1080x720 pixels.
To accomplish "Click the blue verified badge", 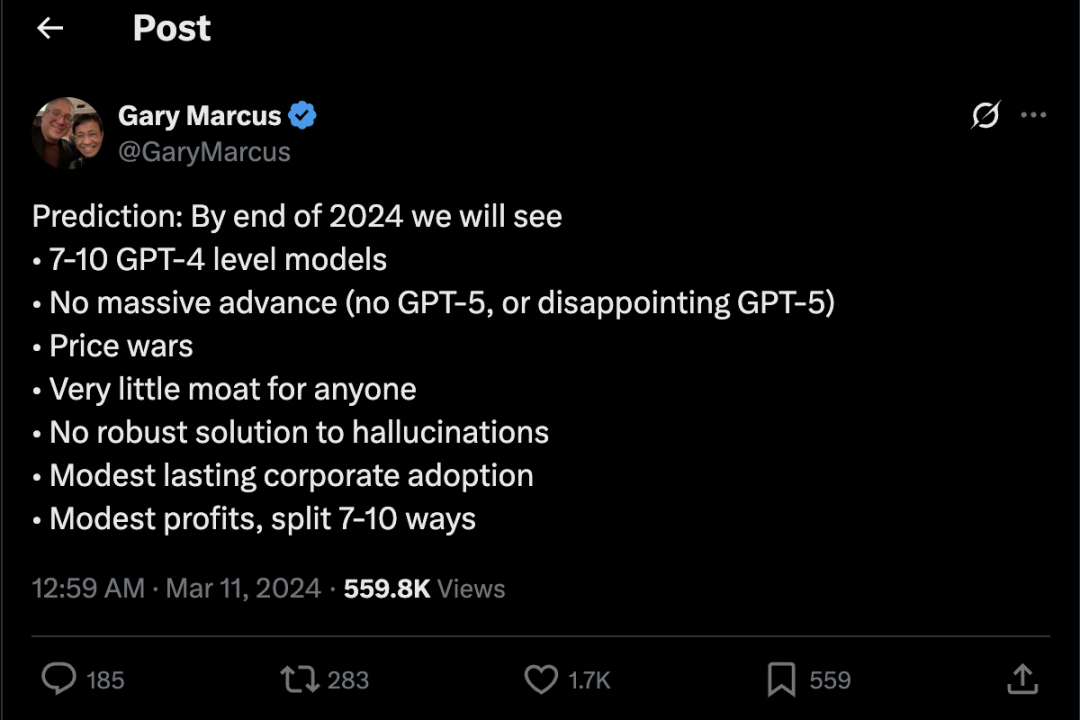I will 302,116.
